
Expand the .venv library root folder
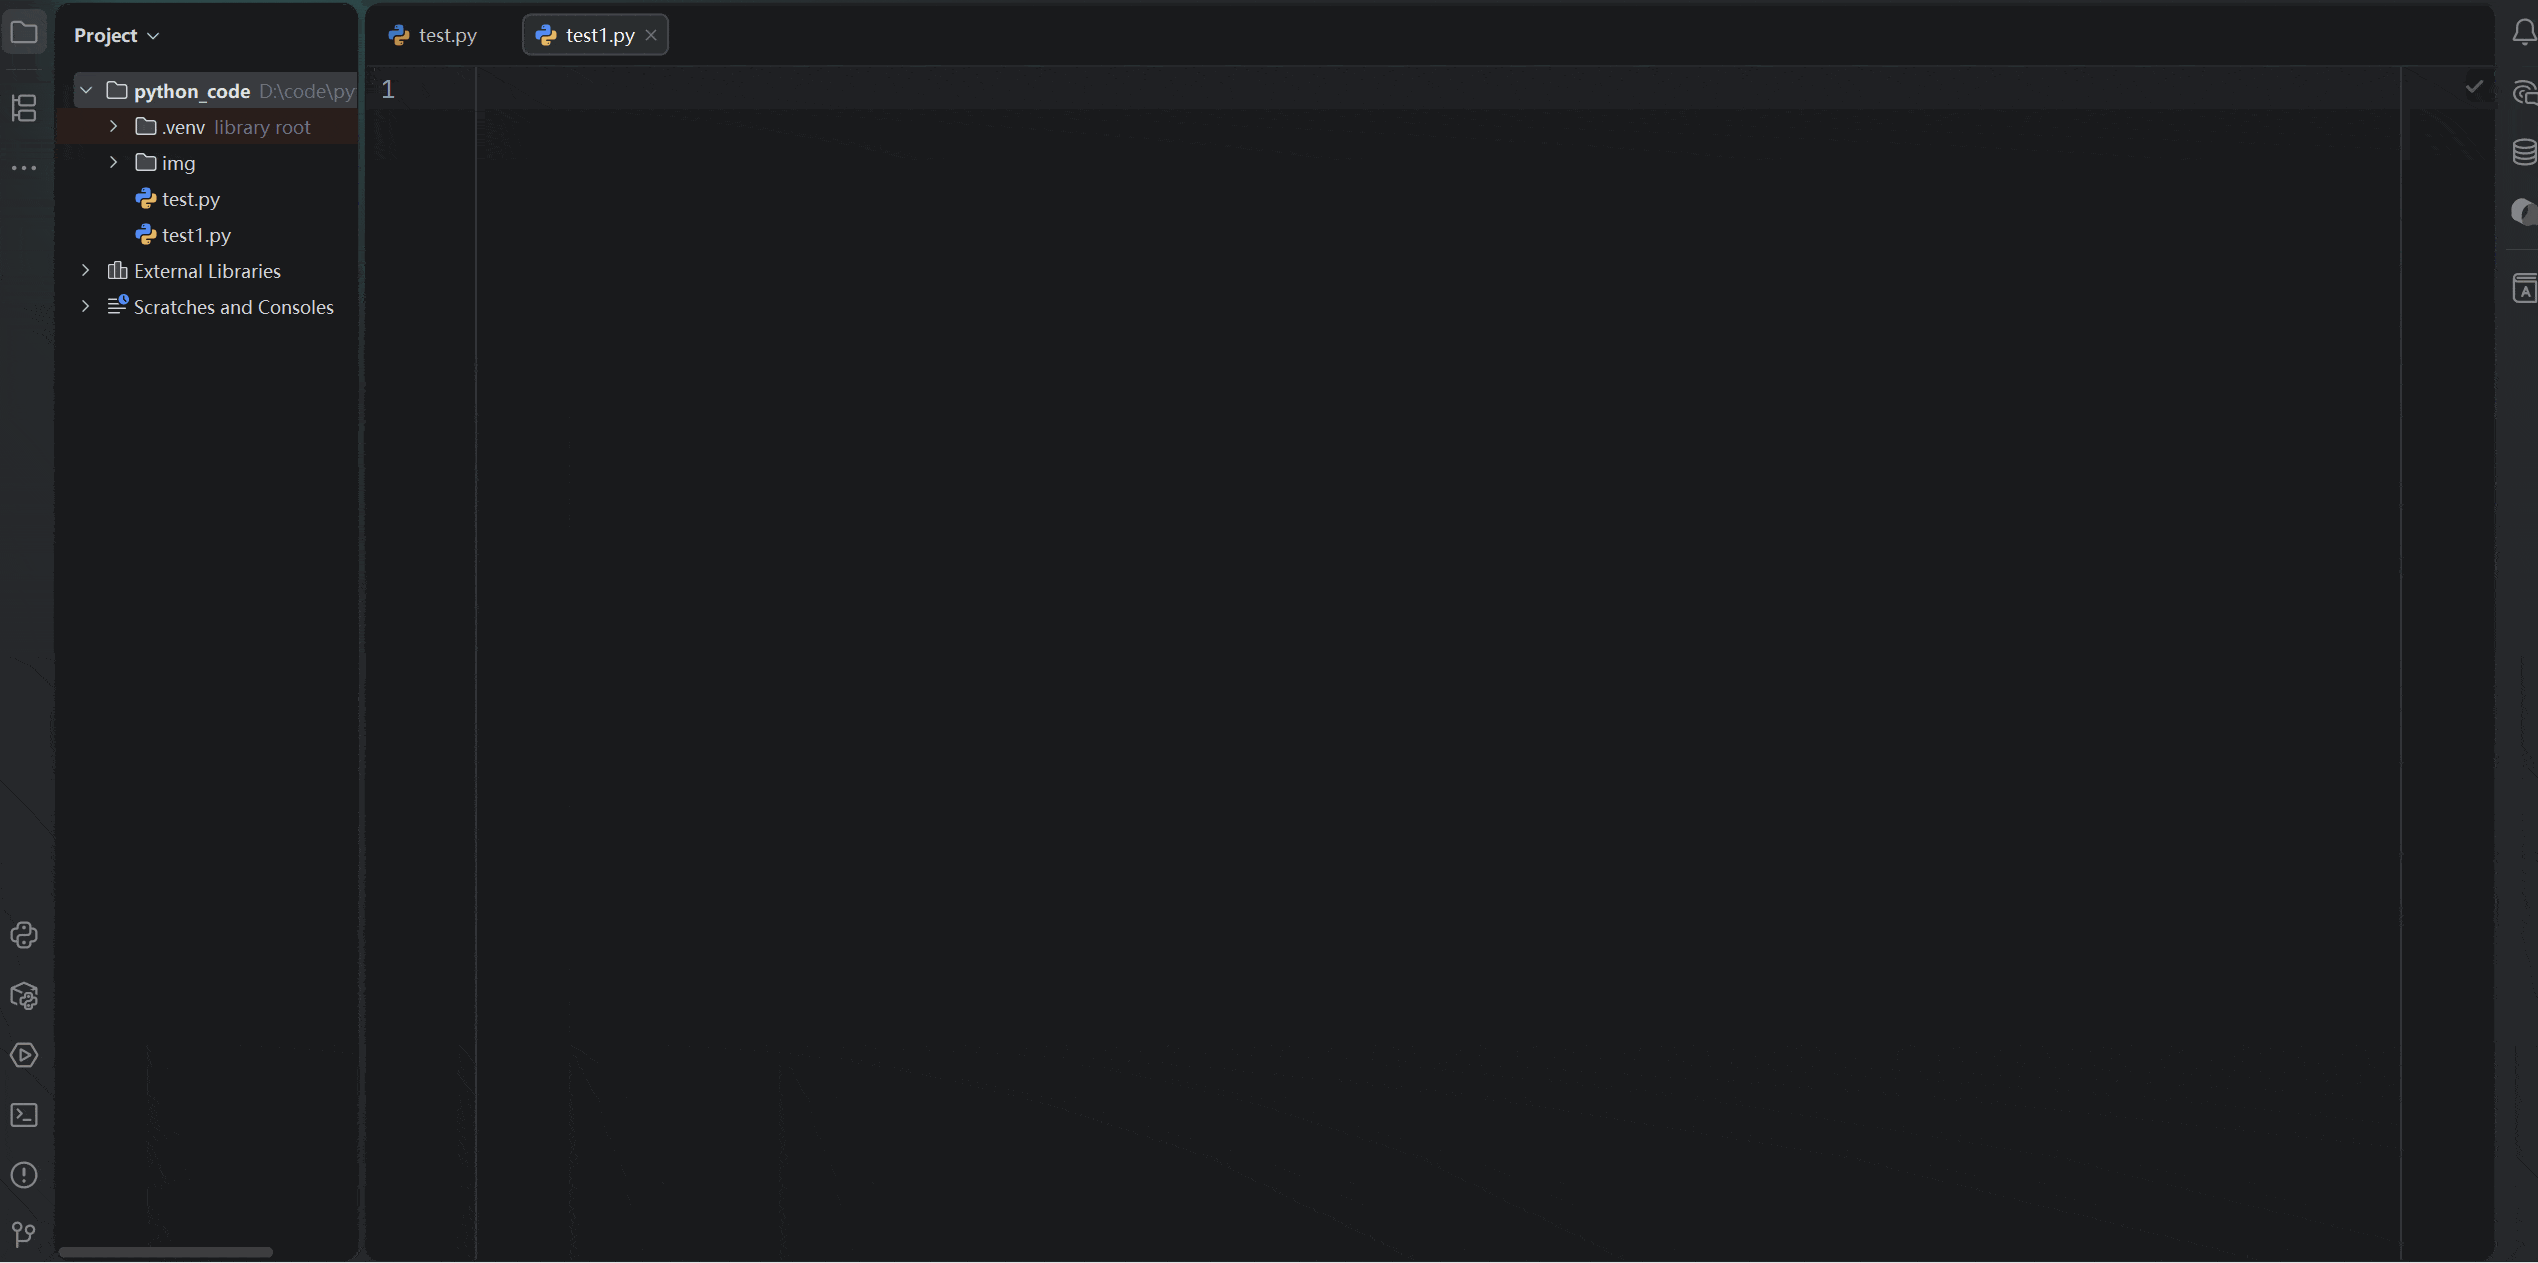(x=113, y=127)
